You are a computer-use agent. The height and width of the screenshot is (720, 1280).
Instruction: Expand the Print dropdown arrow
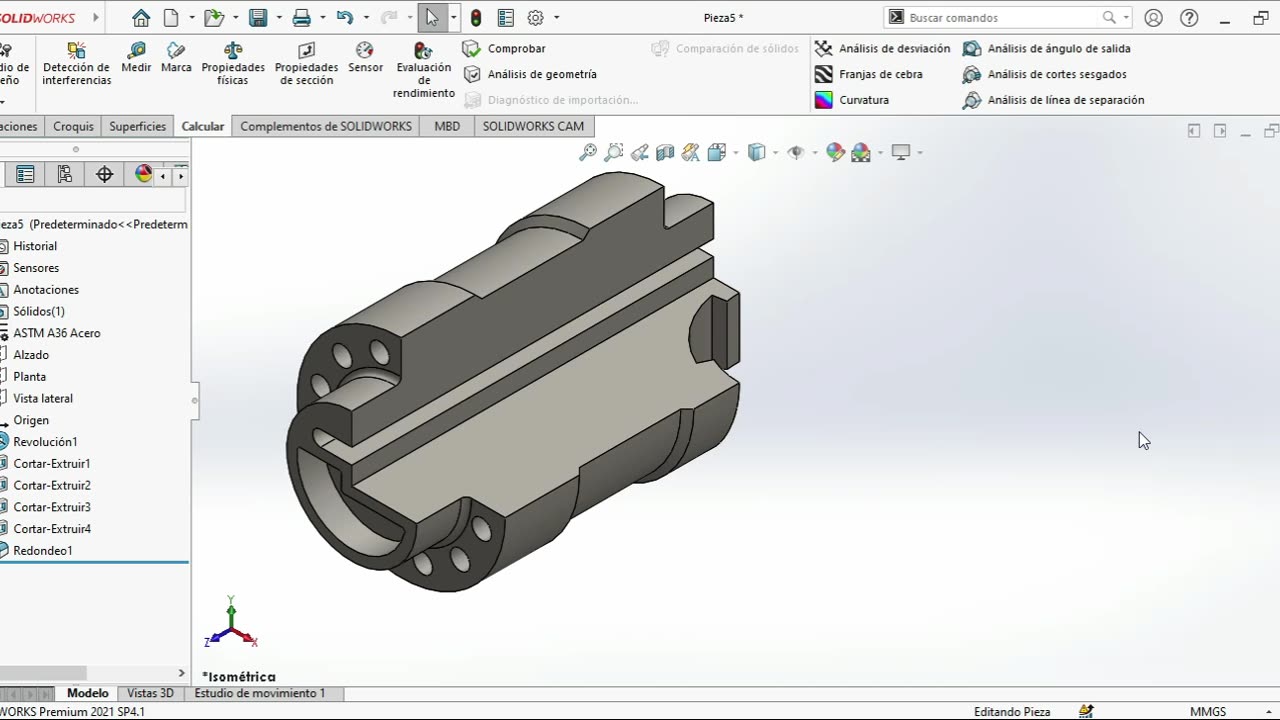click(x=322, y=17)
